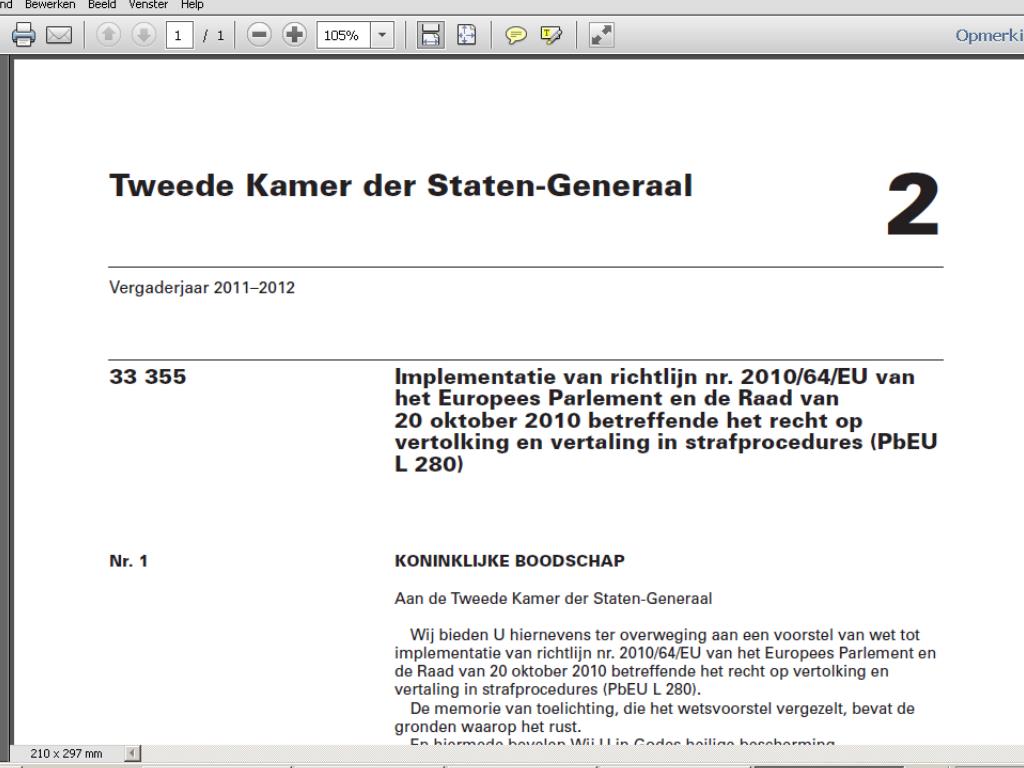Image resolution: width=1024 pixels, height=768 pixels.
Task: Click the label Nr. 1
Action: point(129,561)
